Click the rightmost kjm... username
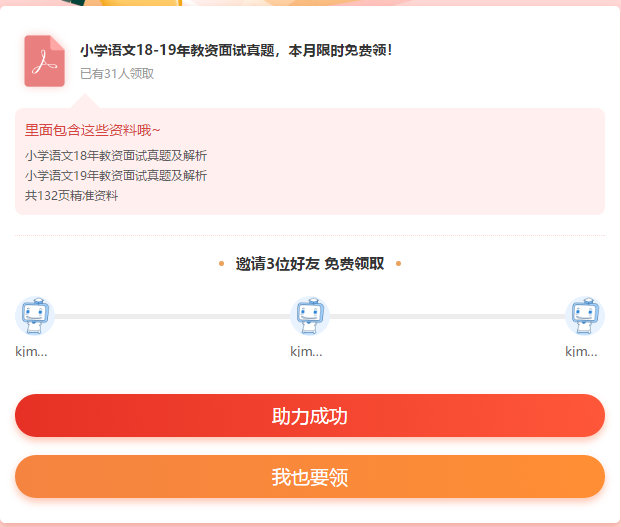Viewport: 621px width, 527px height. click(581, 351)
